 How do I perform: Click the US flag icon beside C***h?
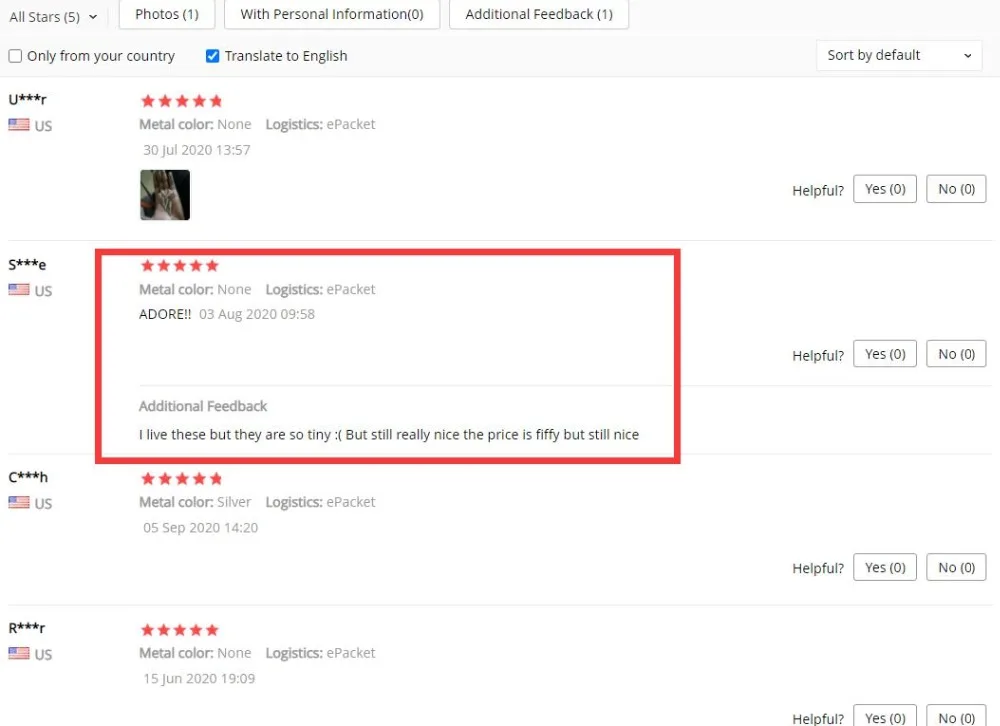click(18, 502)
